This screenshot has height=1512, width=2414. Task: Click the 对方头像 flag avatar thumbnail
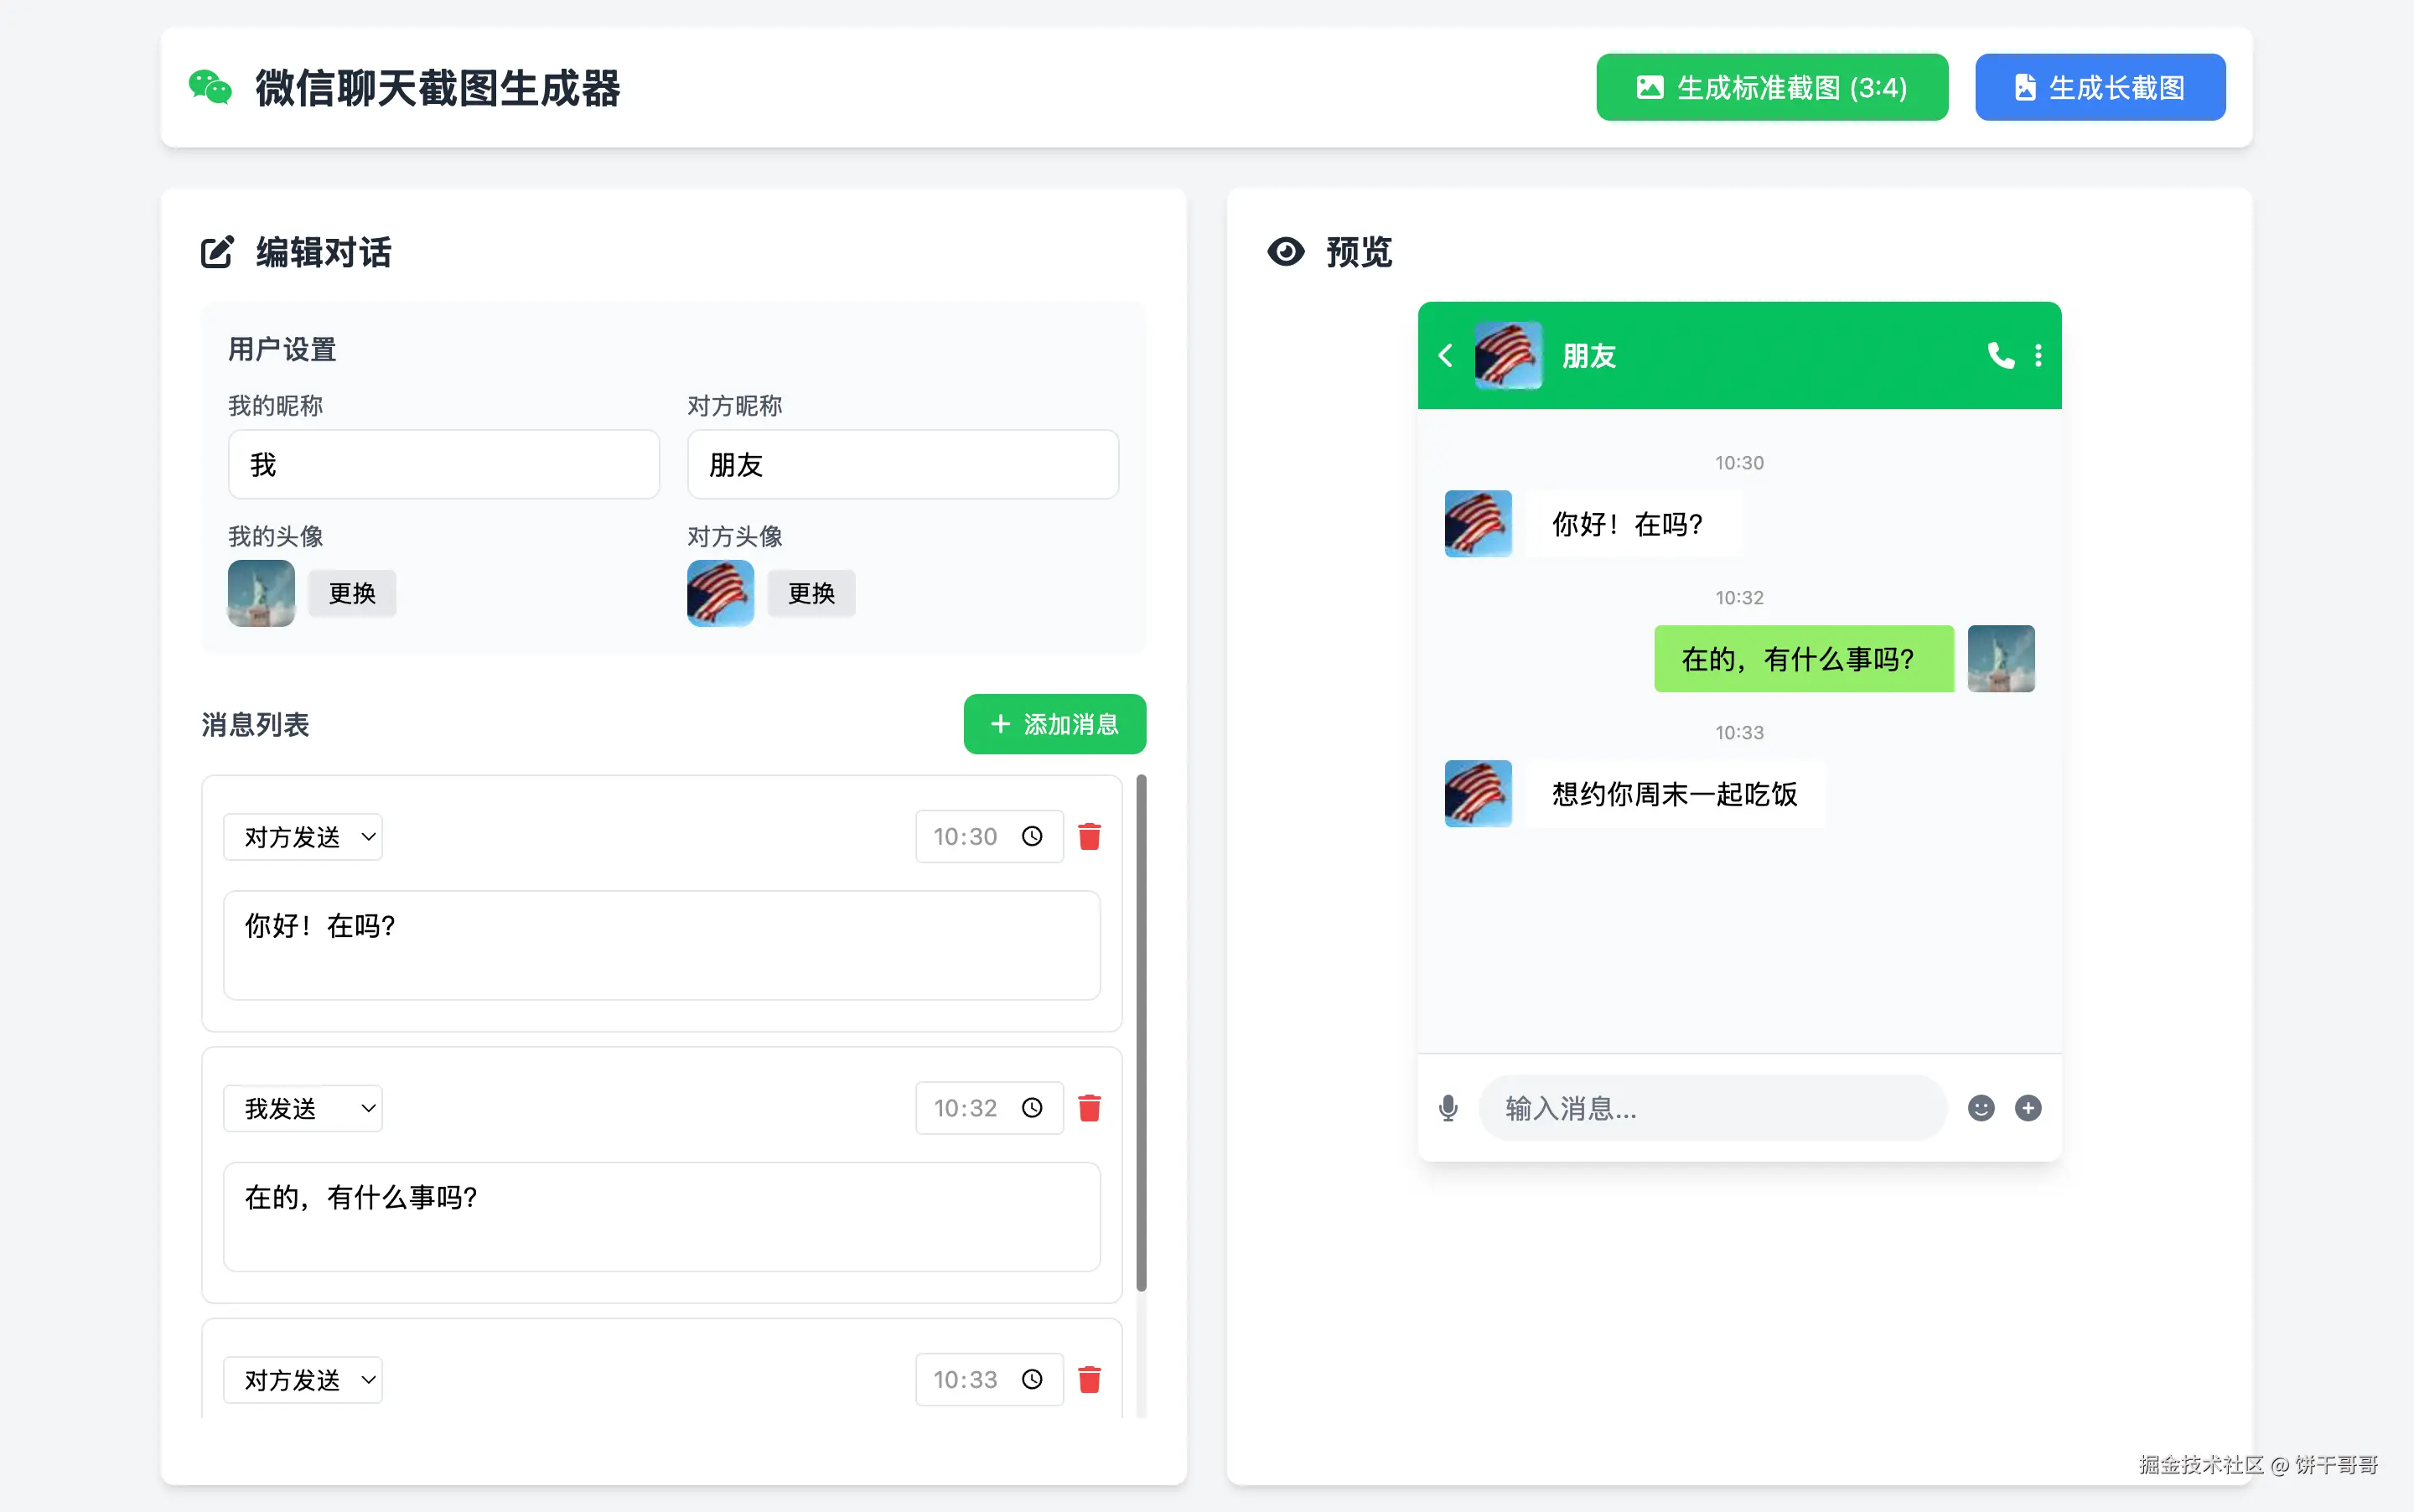pos(720,593)
